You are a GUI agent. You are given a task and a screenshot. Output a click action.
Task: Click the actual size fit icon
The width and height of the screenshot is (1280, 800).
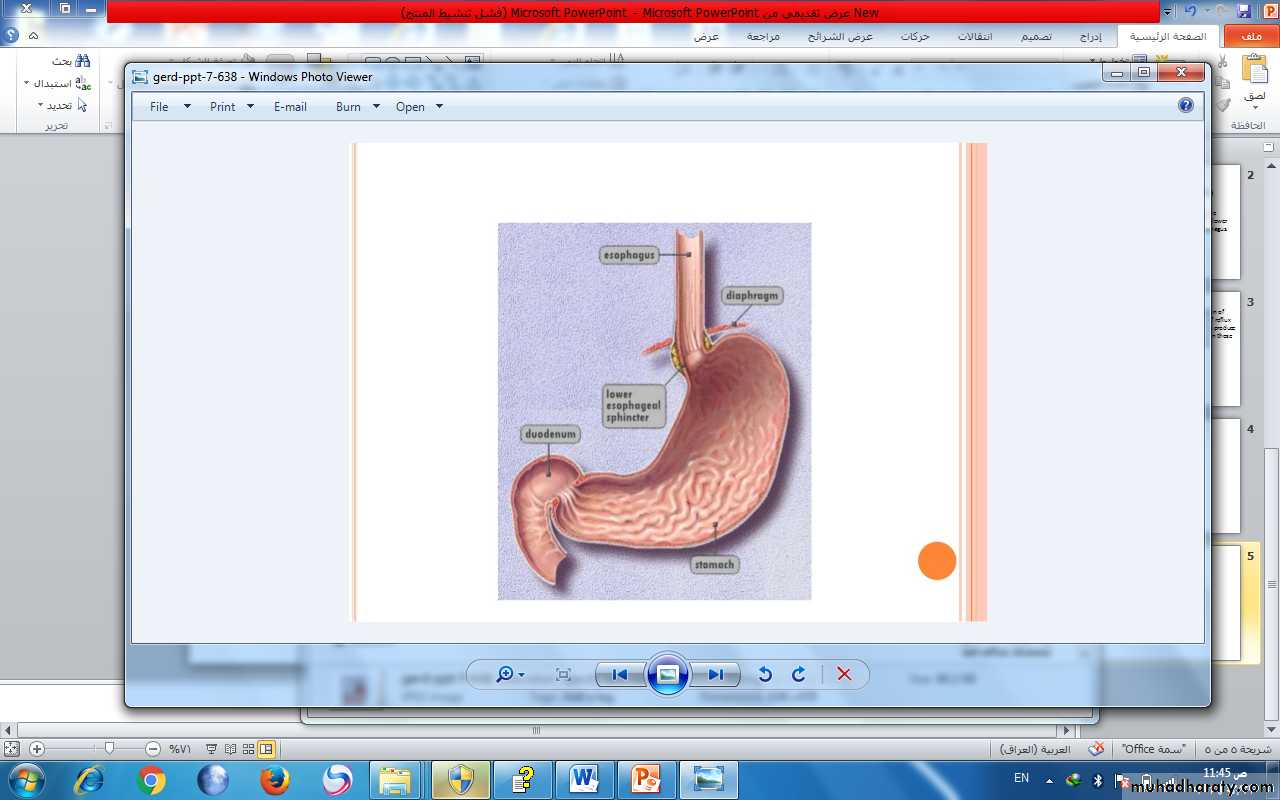(563, 675)
